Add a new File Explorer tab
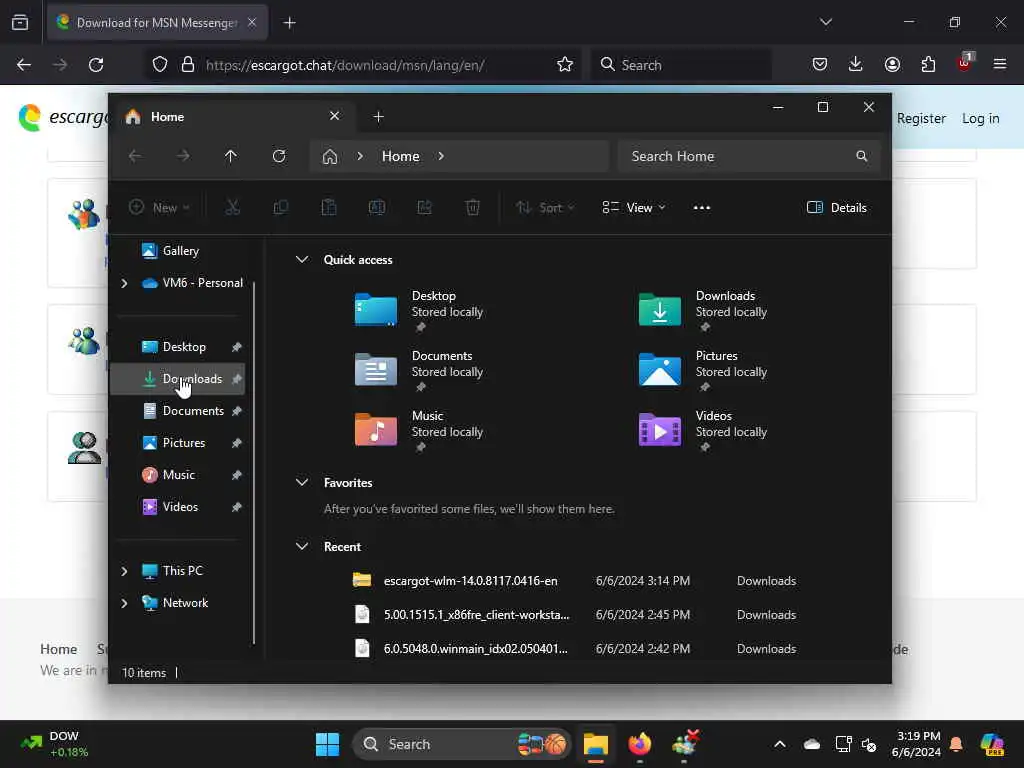 point(378,116)
